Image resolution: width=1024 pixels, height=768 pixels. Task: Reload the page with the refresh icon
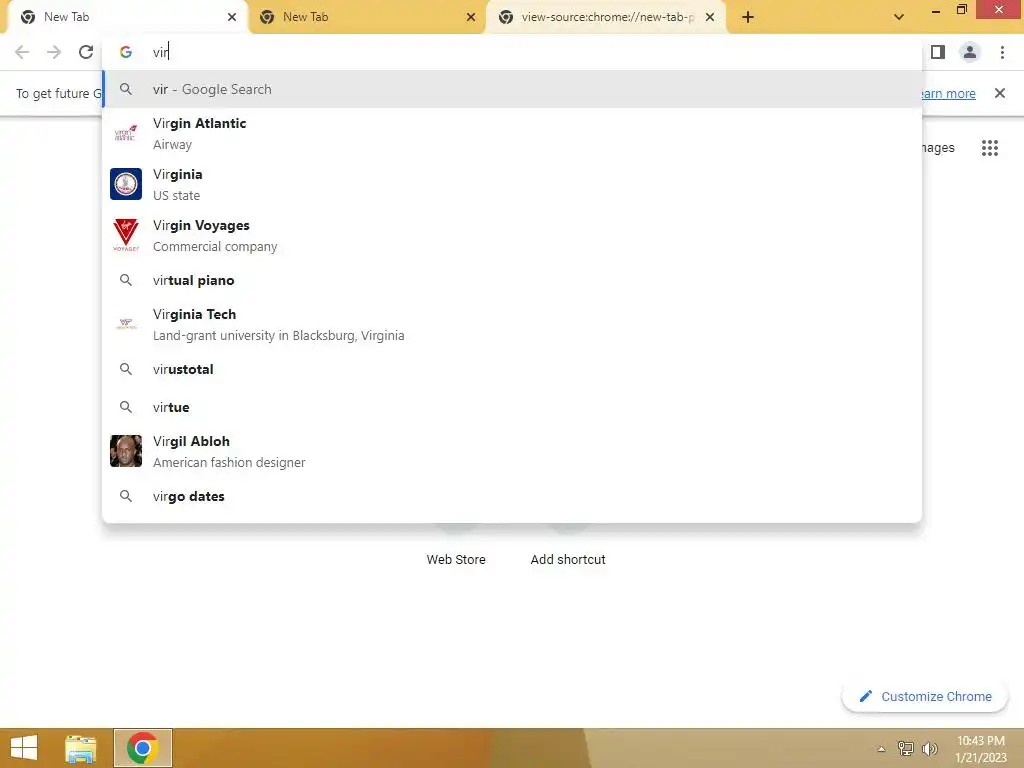coord(86,52)
